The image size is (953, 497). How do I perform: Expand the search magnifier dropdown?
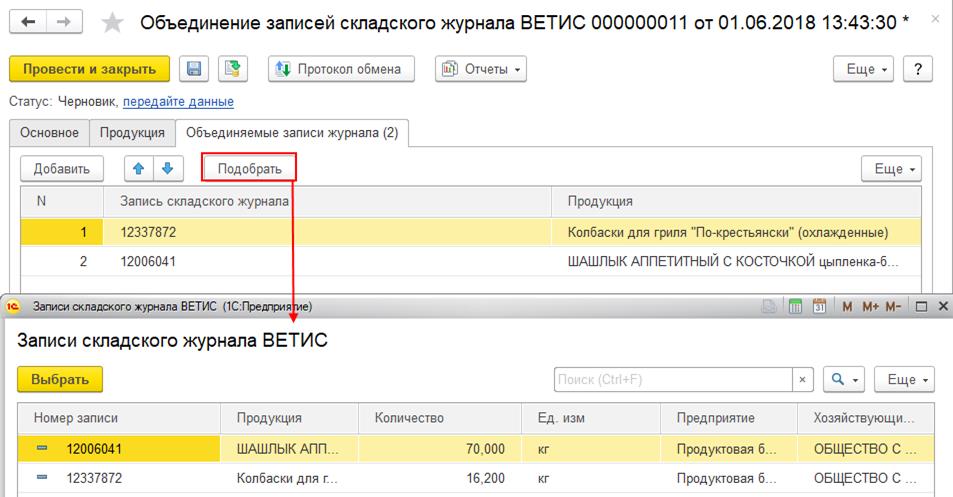(845, 380)
